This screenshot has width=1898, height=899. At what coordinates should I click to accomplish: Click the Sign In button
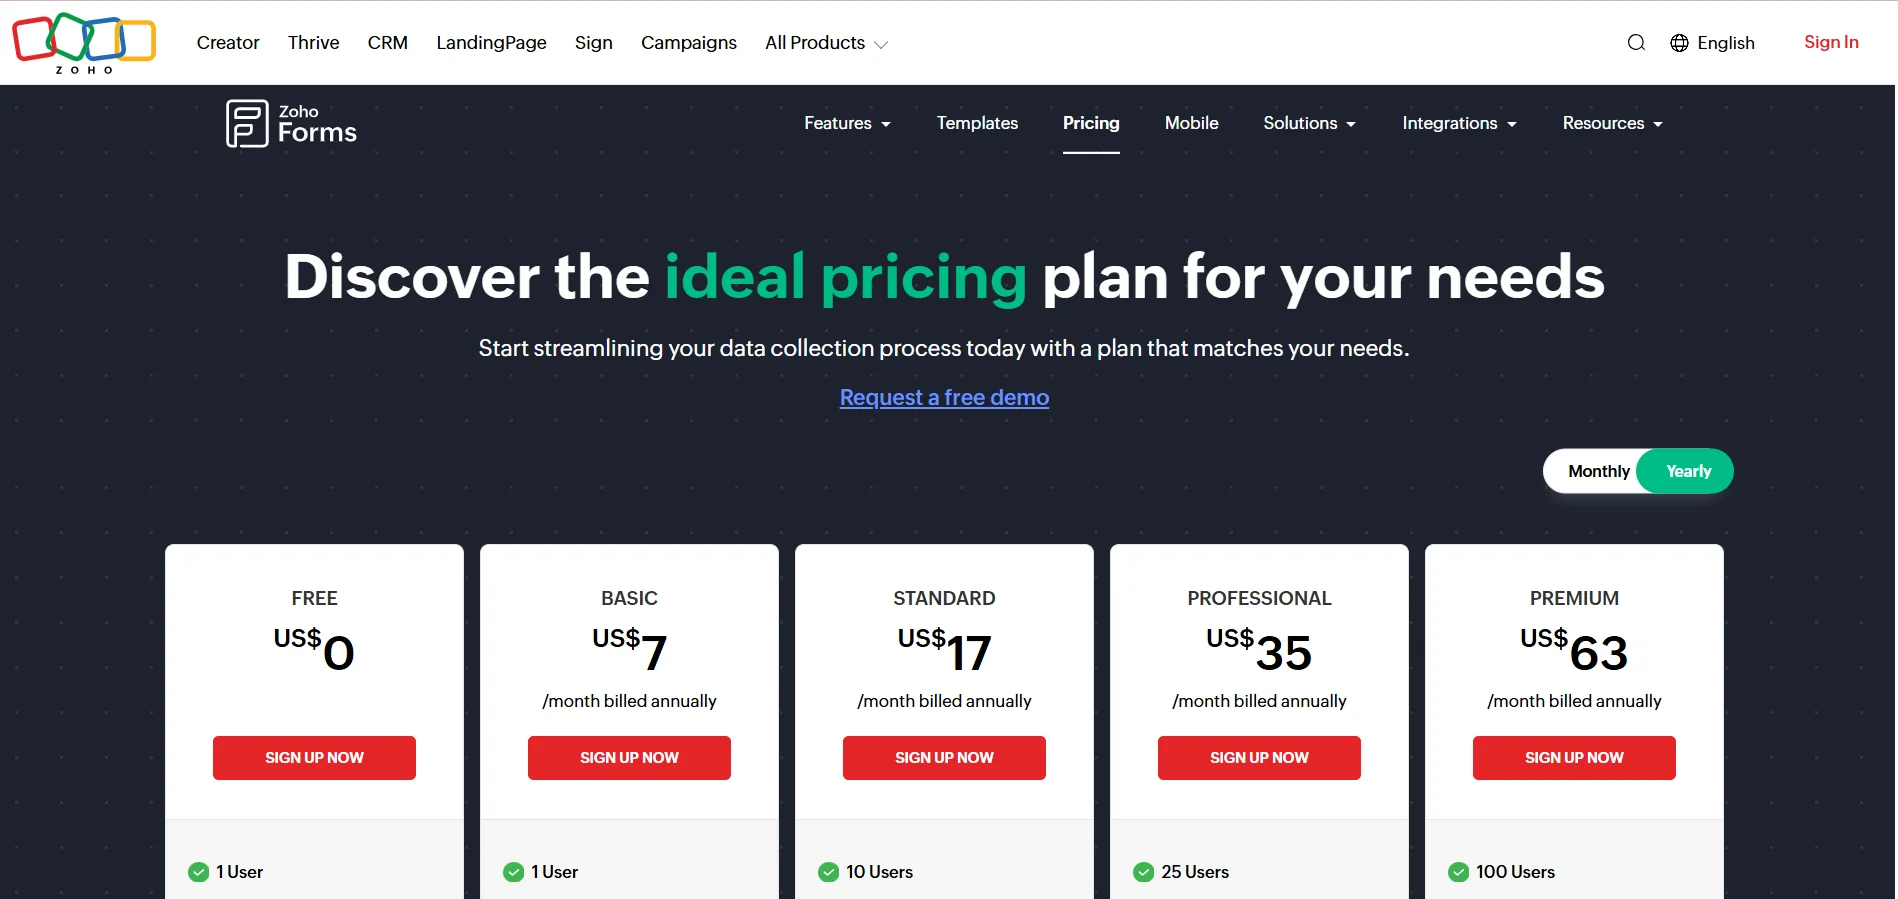[x=1831, y=42]
